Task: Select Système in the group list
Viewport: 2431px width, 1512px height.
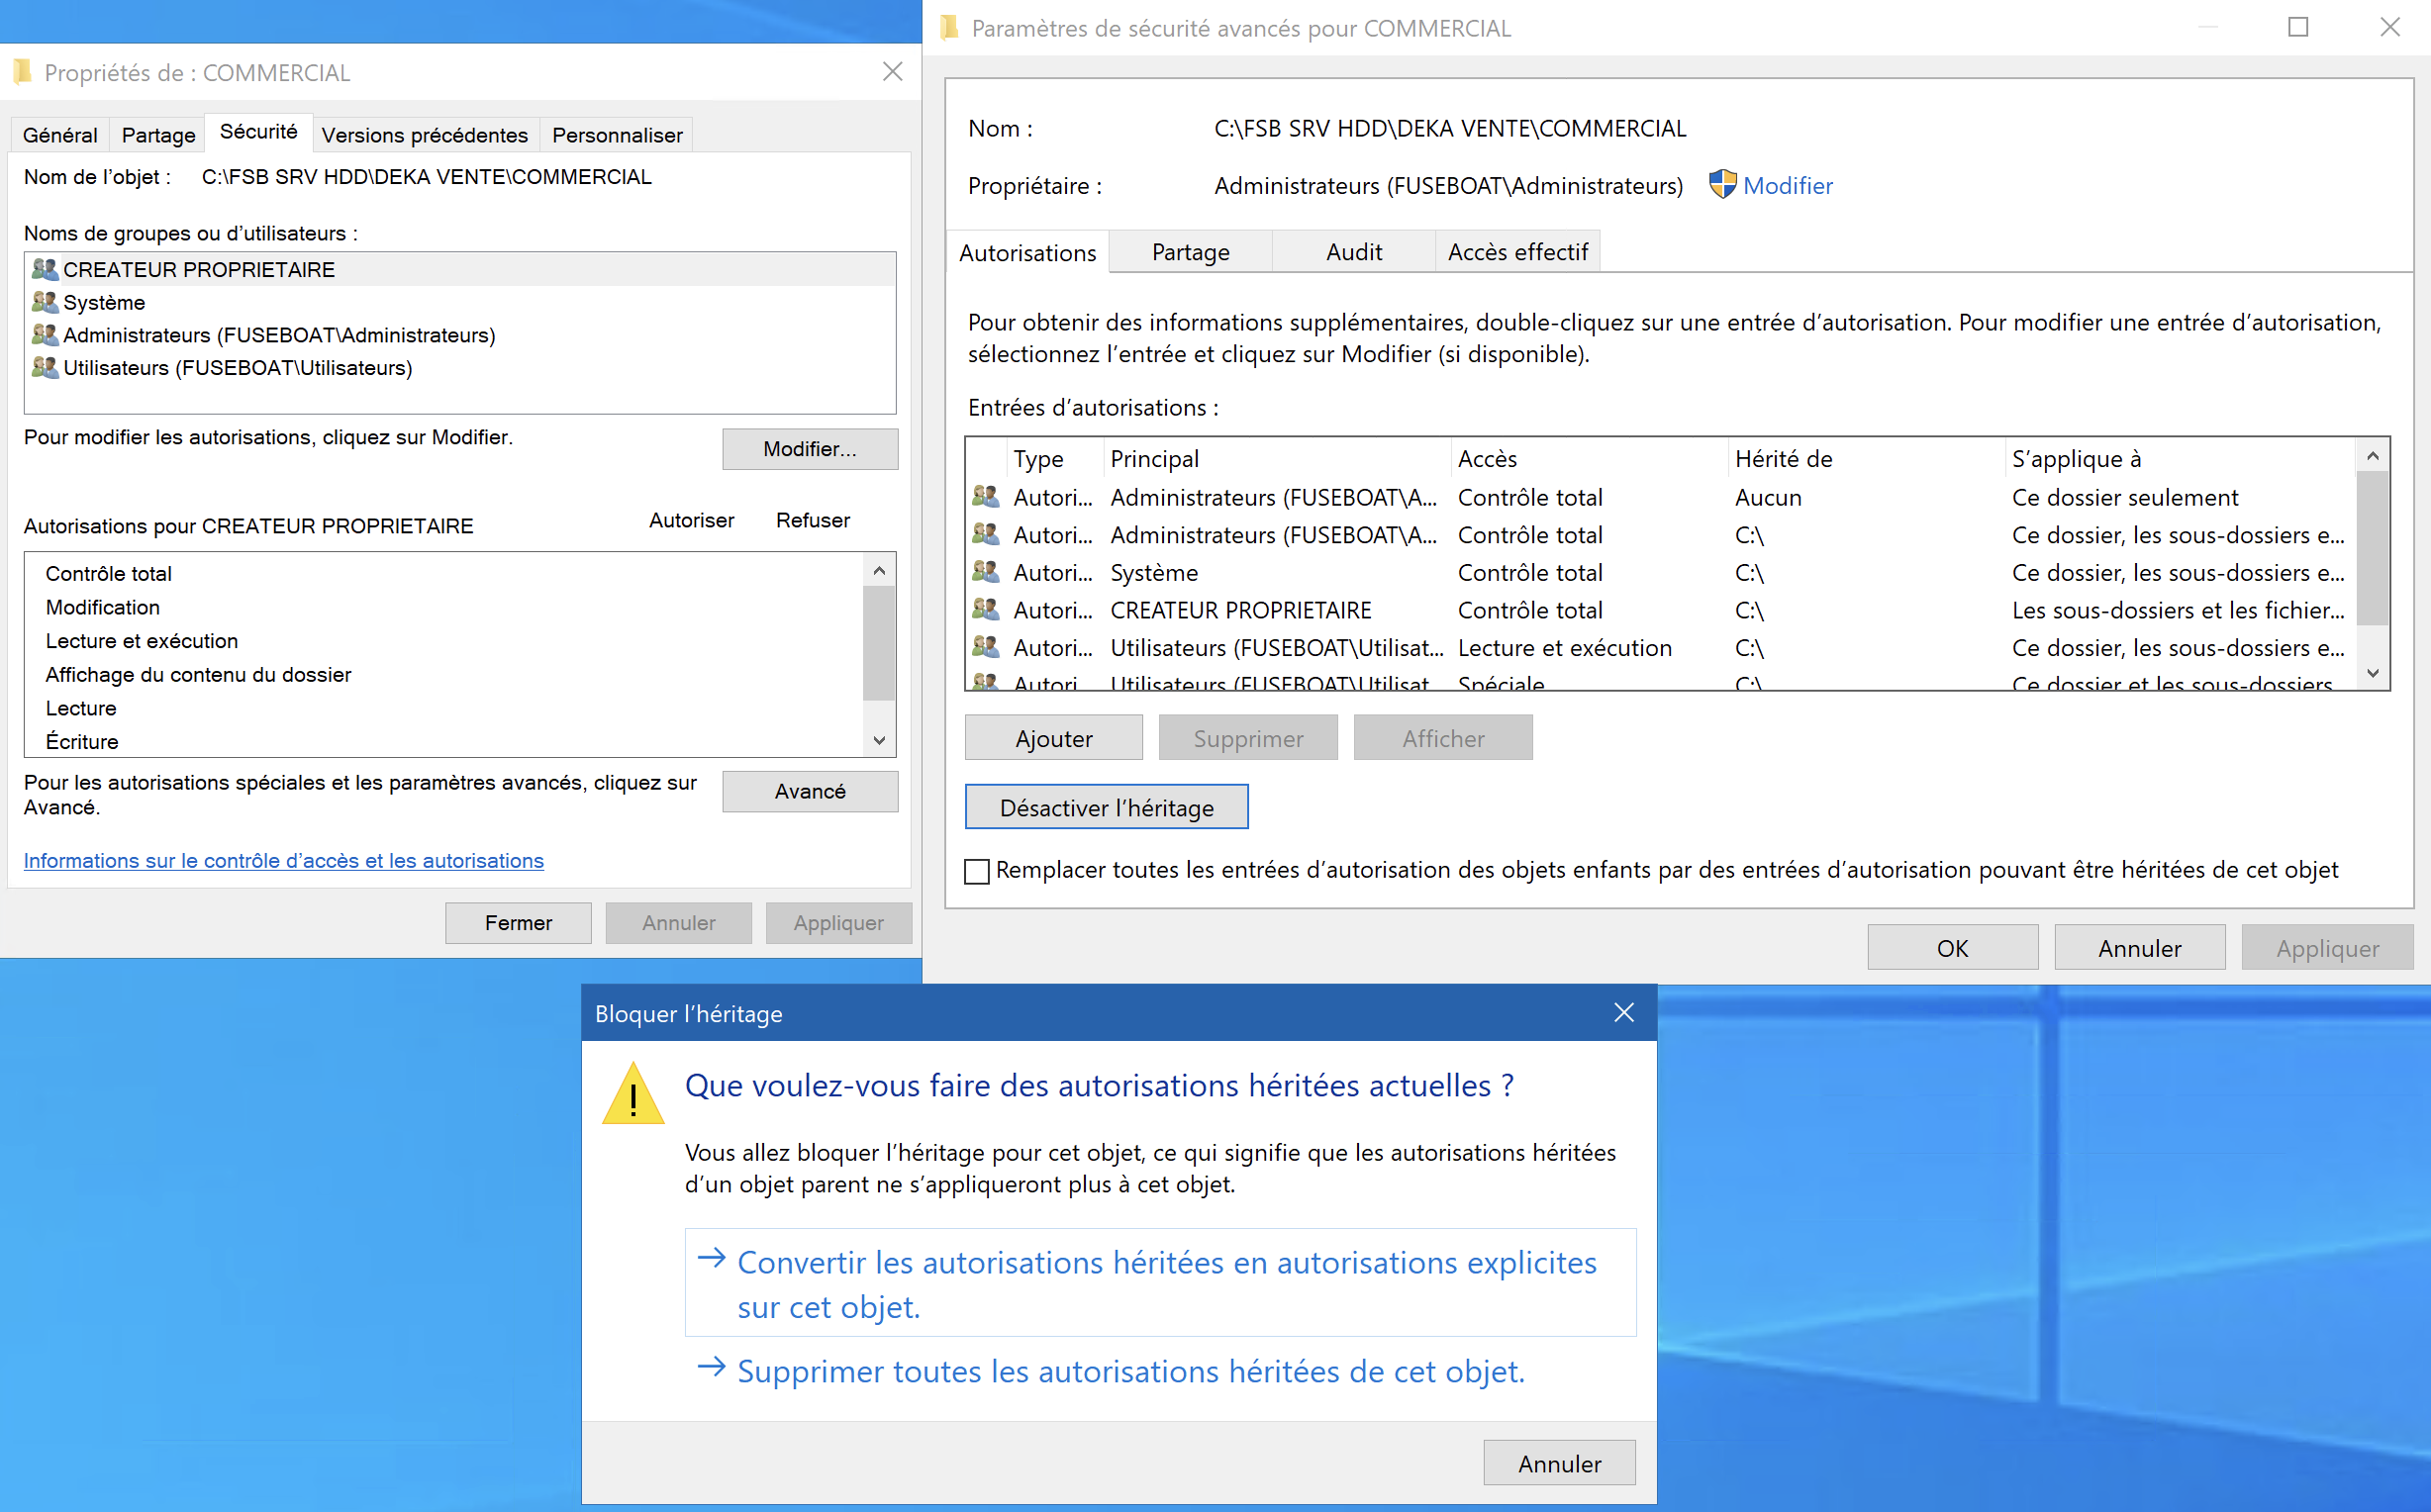Action: click(461, 302)
